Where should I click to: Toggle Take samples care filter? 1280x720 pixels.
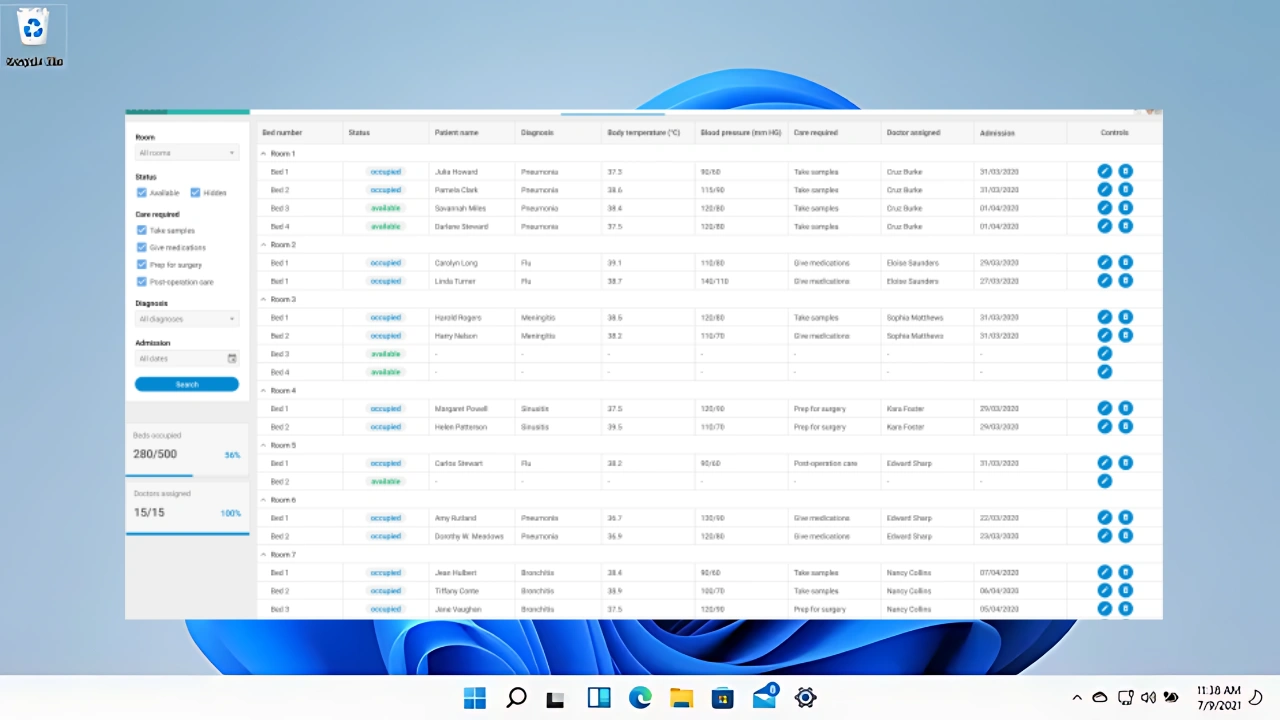142,230
